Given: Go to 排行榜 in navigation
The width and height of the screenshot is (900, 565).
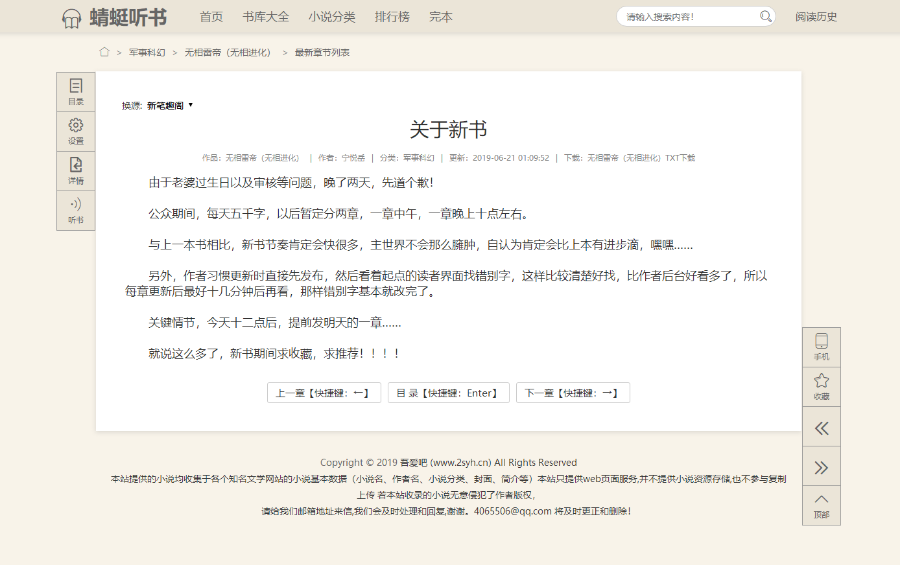Looking at the screenshot, I should click(x=392, y=17).
